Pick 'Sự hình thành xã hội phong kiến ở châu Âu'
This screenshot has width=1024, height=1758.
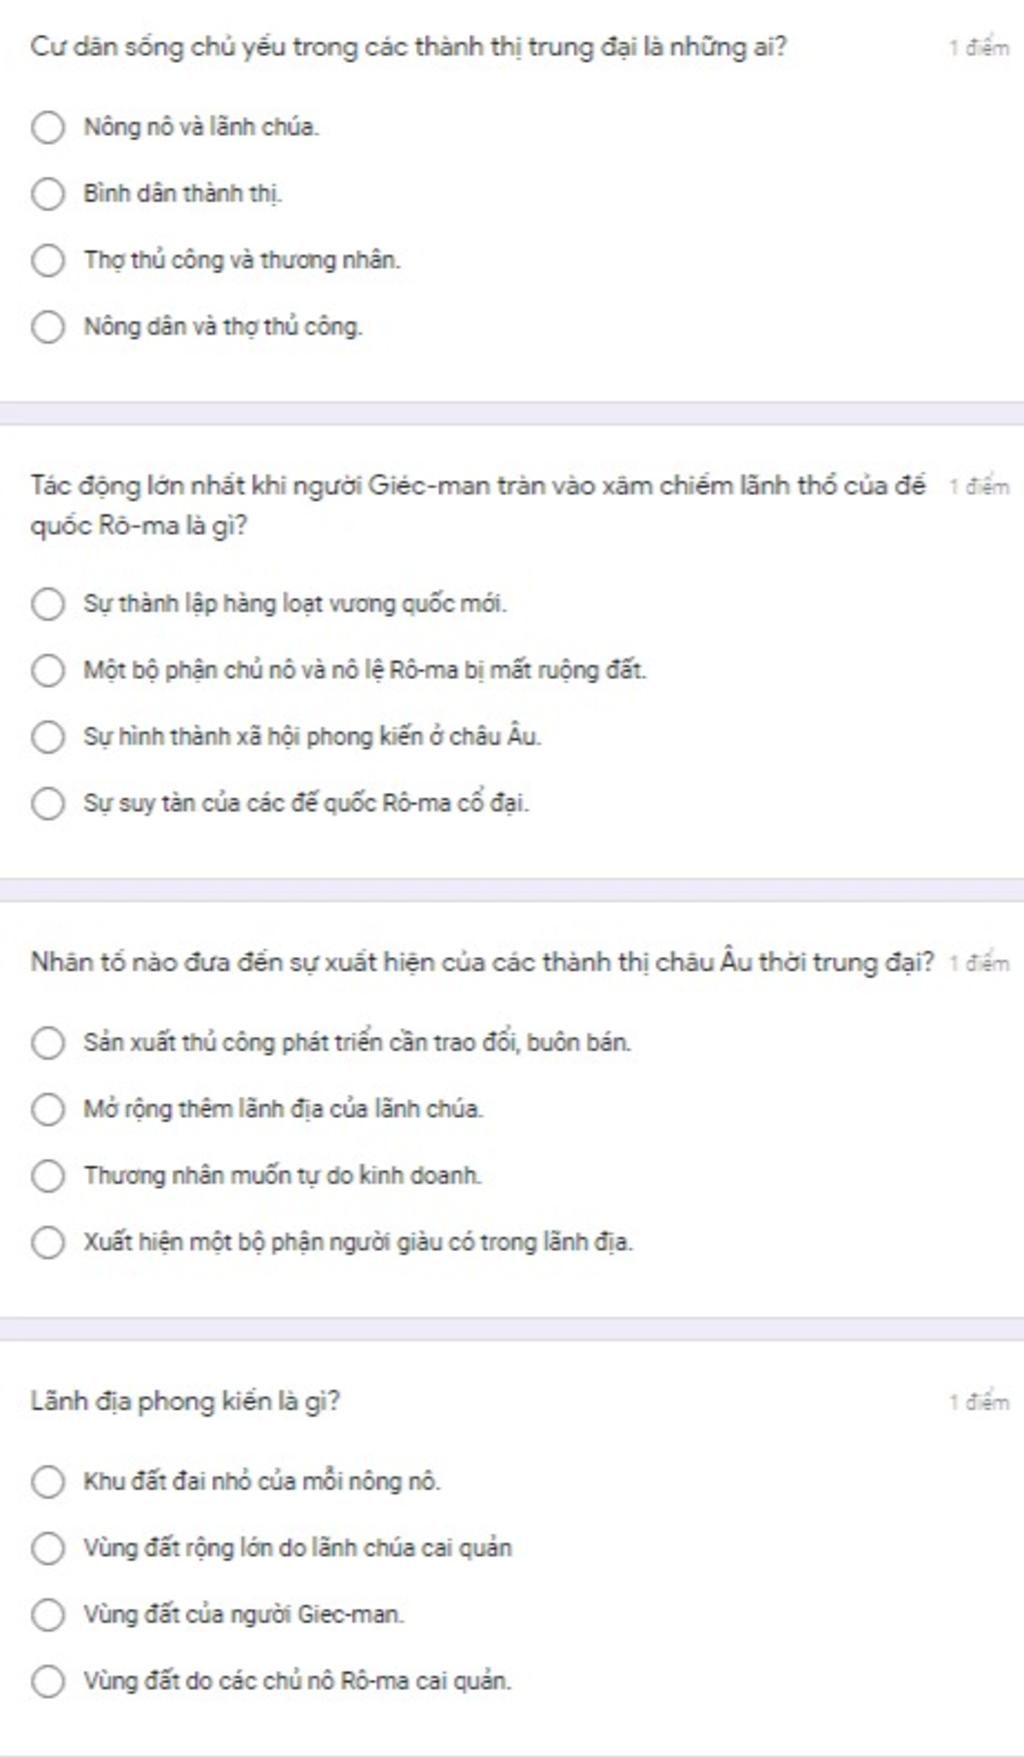coord(48,737)
